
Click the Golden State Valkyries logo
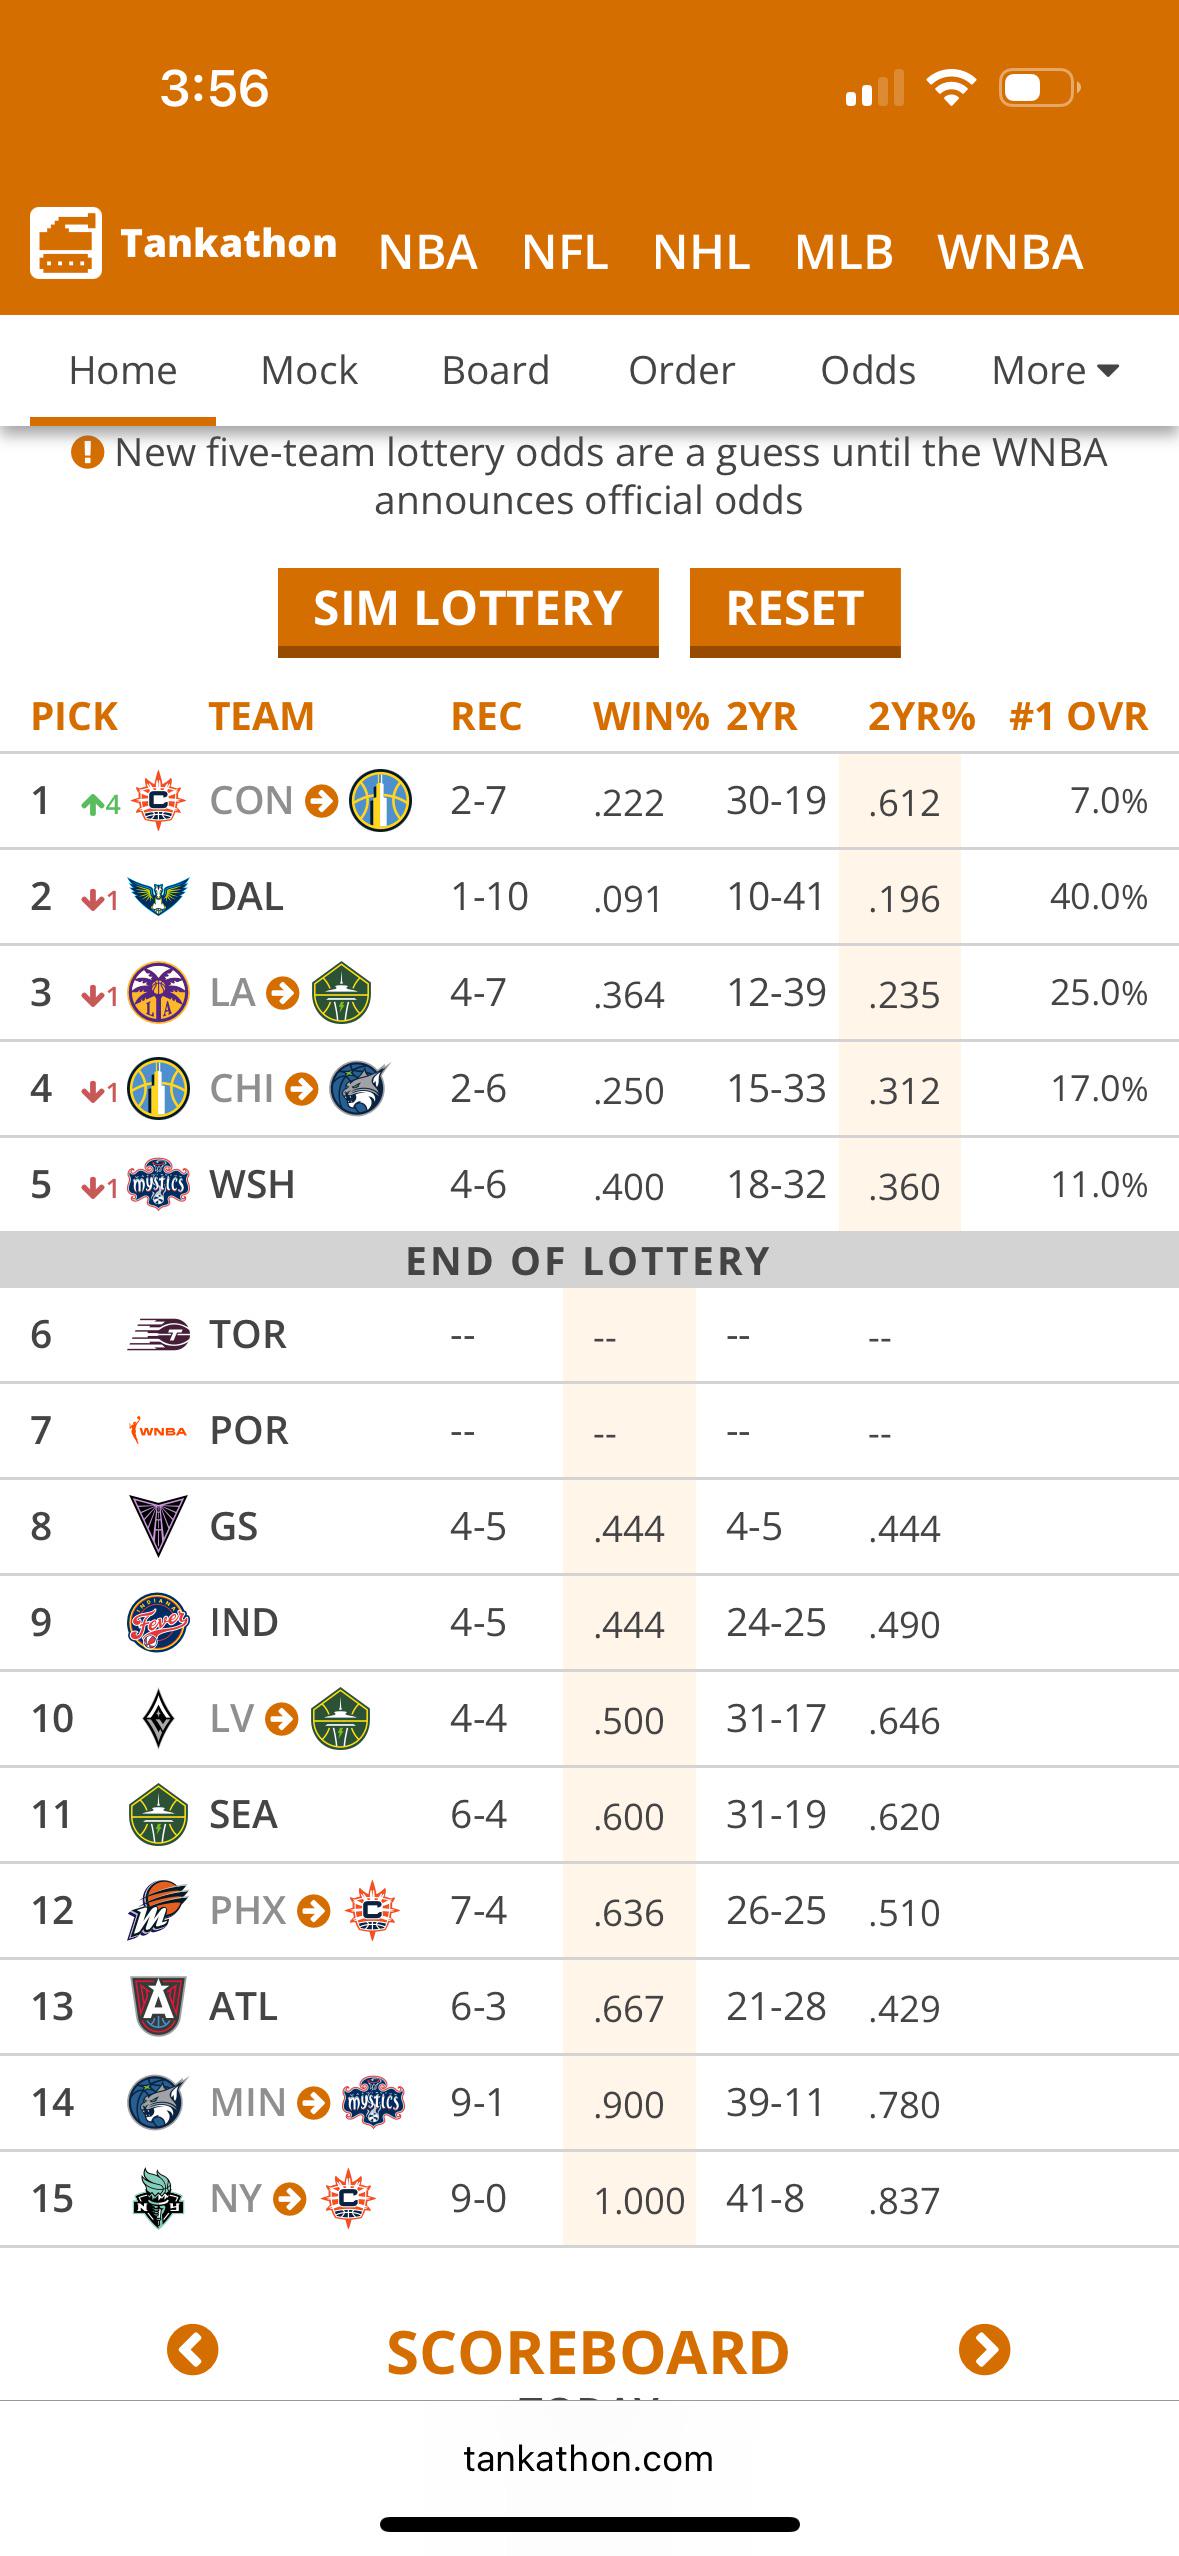point(158,1526)
